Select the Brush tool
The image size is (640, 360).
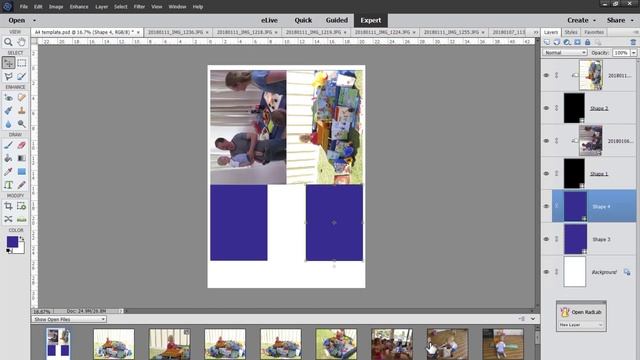[8, 145]
